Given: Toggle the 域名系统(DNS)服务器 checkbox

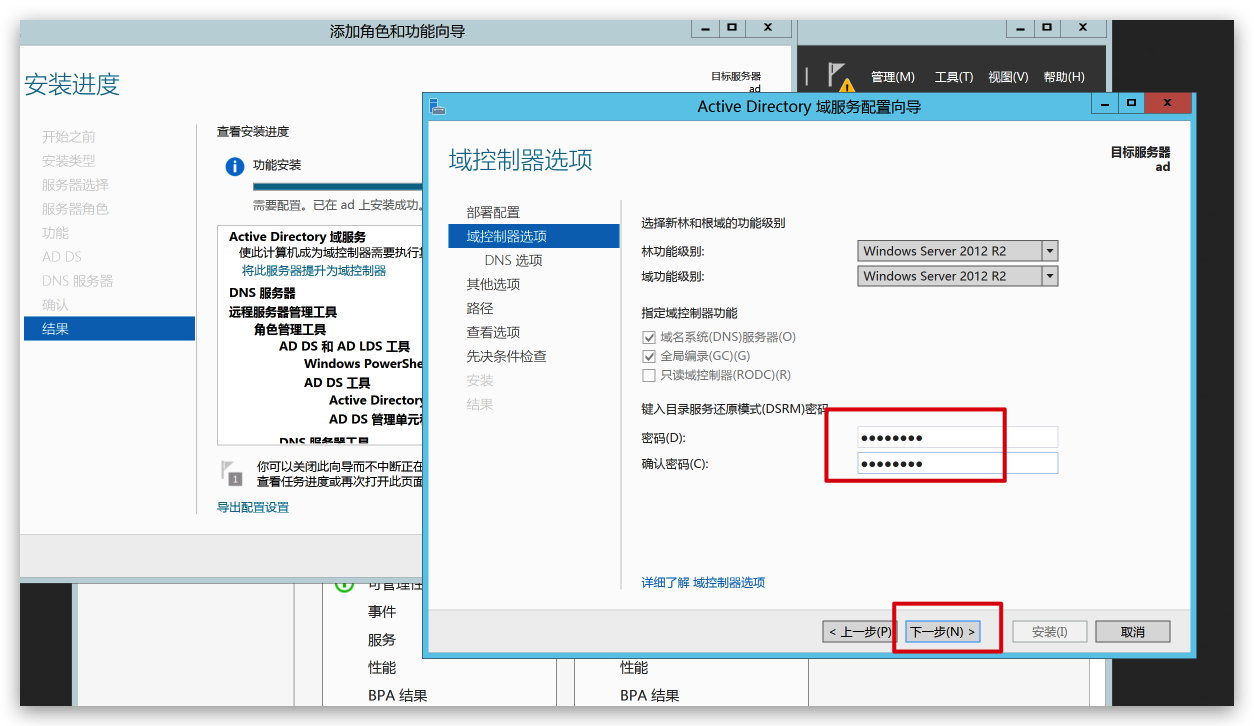Looking at the screenshot, I should coord(649,338).
